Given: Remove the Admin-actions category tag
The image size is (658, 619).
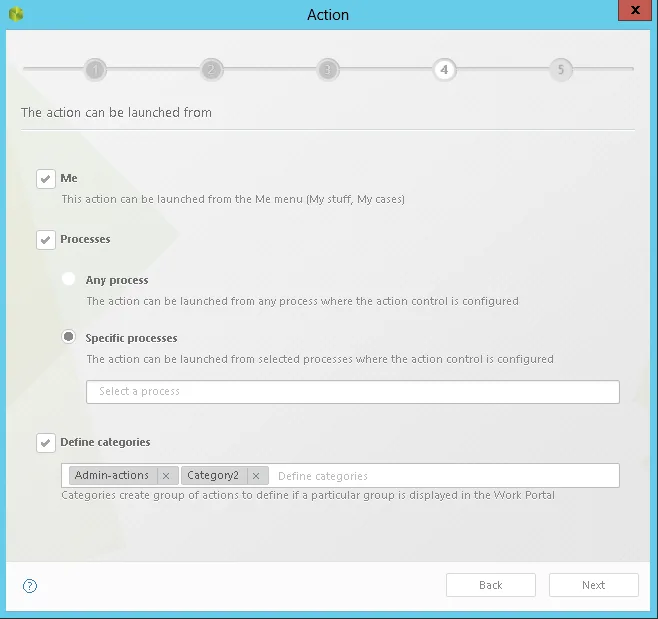Looking at the screenshot, I should (x=166, y=476).
